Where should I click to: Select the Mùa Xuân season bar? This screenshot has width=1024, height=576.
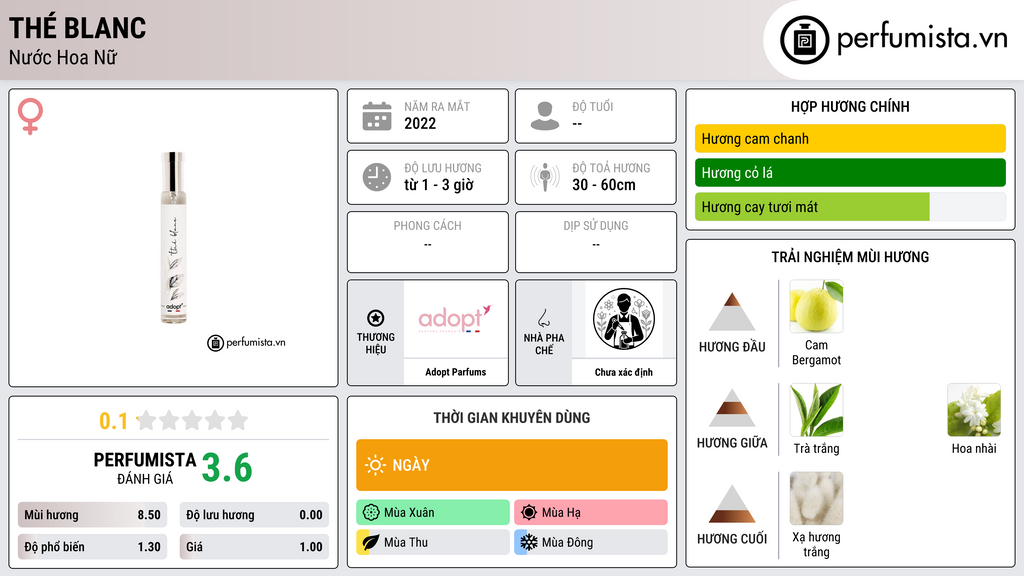coord(433,513)
